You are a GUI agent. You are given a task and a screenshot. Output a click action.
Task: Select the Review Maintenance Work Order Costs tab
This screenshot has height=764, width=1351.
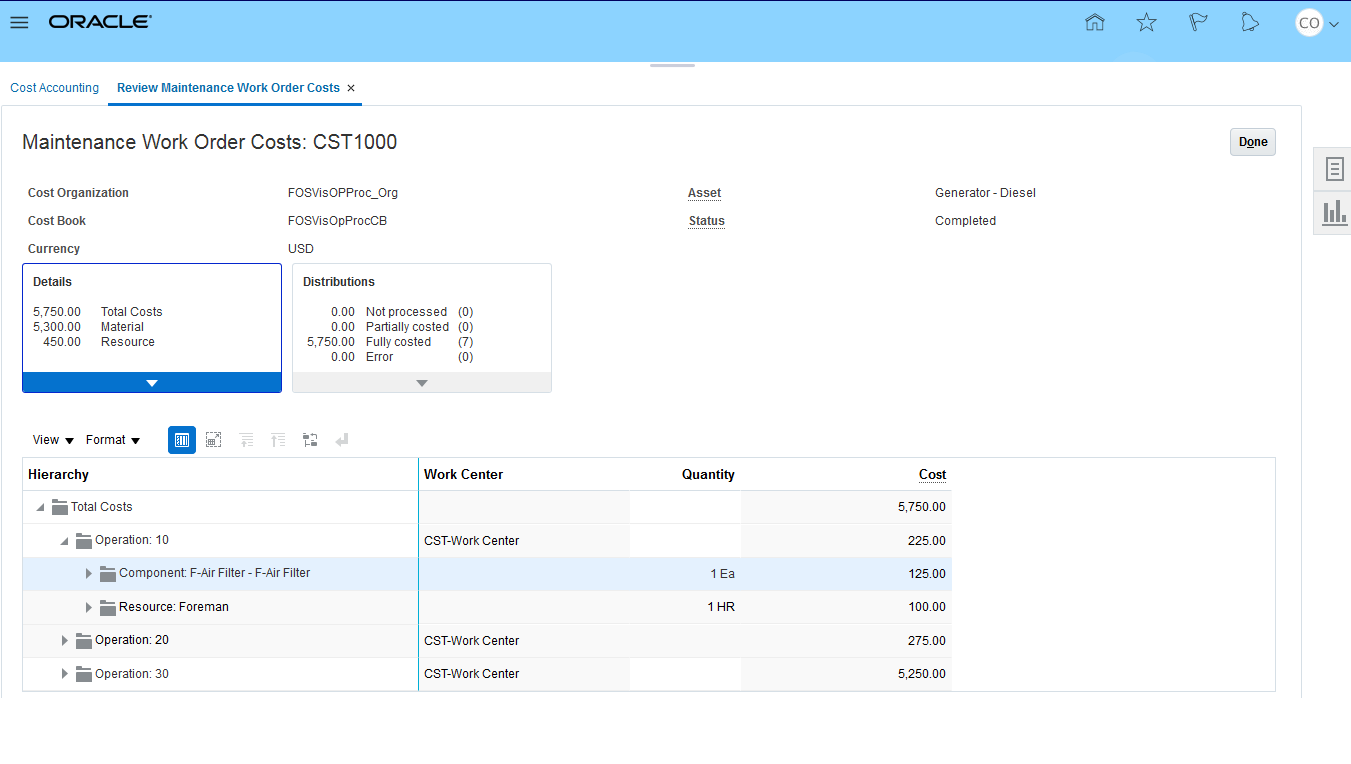pyautogui.click(x=228, y=88)
